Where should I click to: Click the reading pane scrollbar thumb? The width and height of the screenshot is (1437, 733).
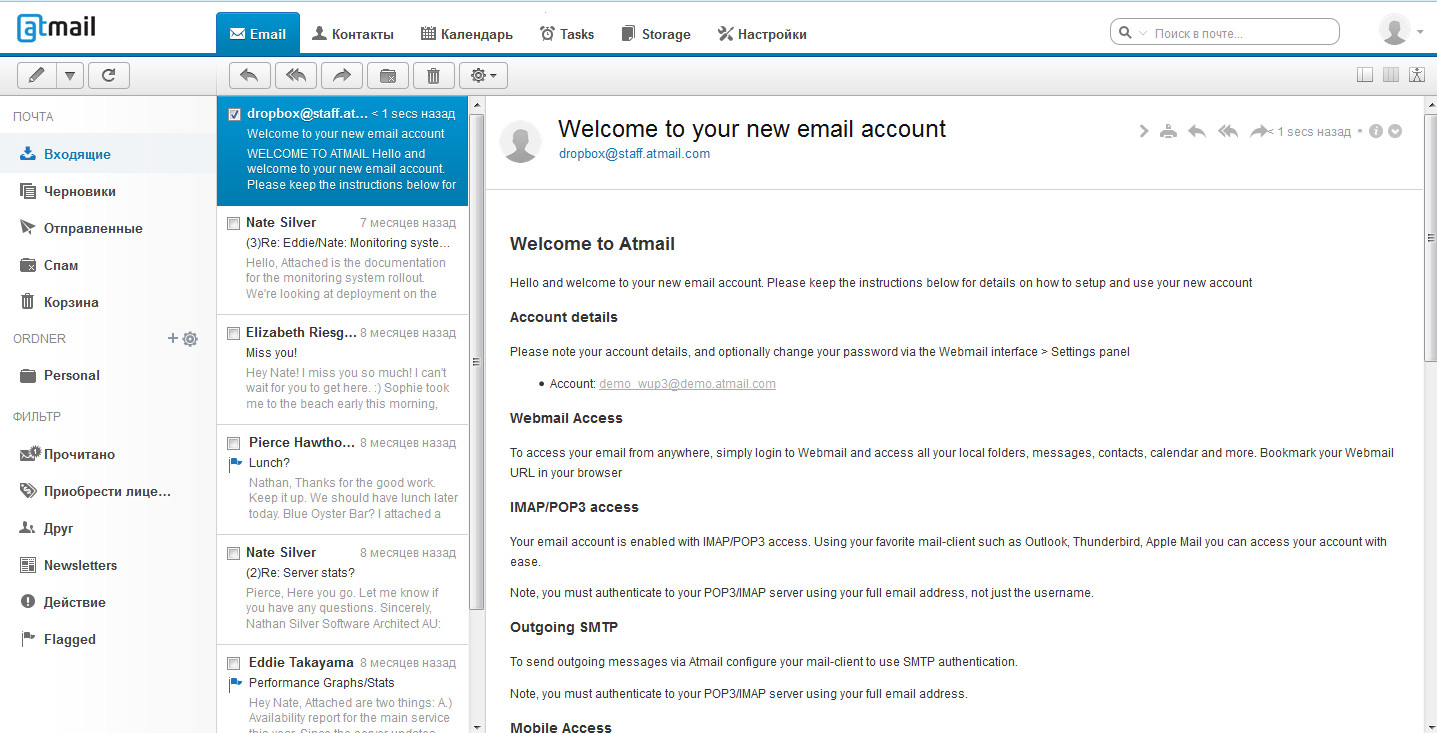click(x=1430, y=236)
